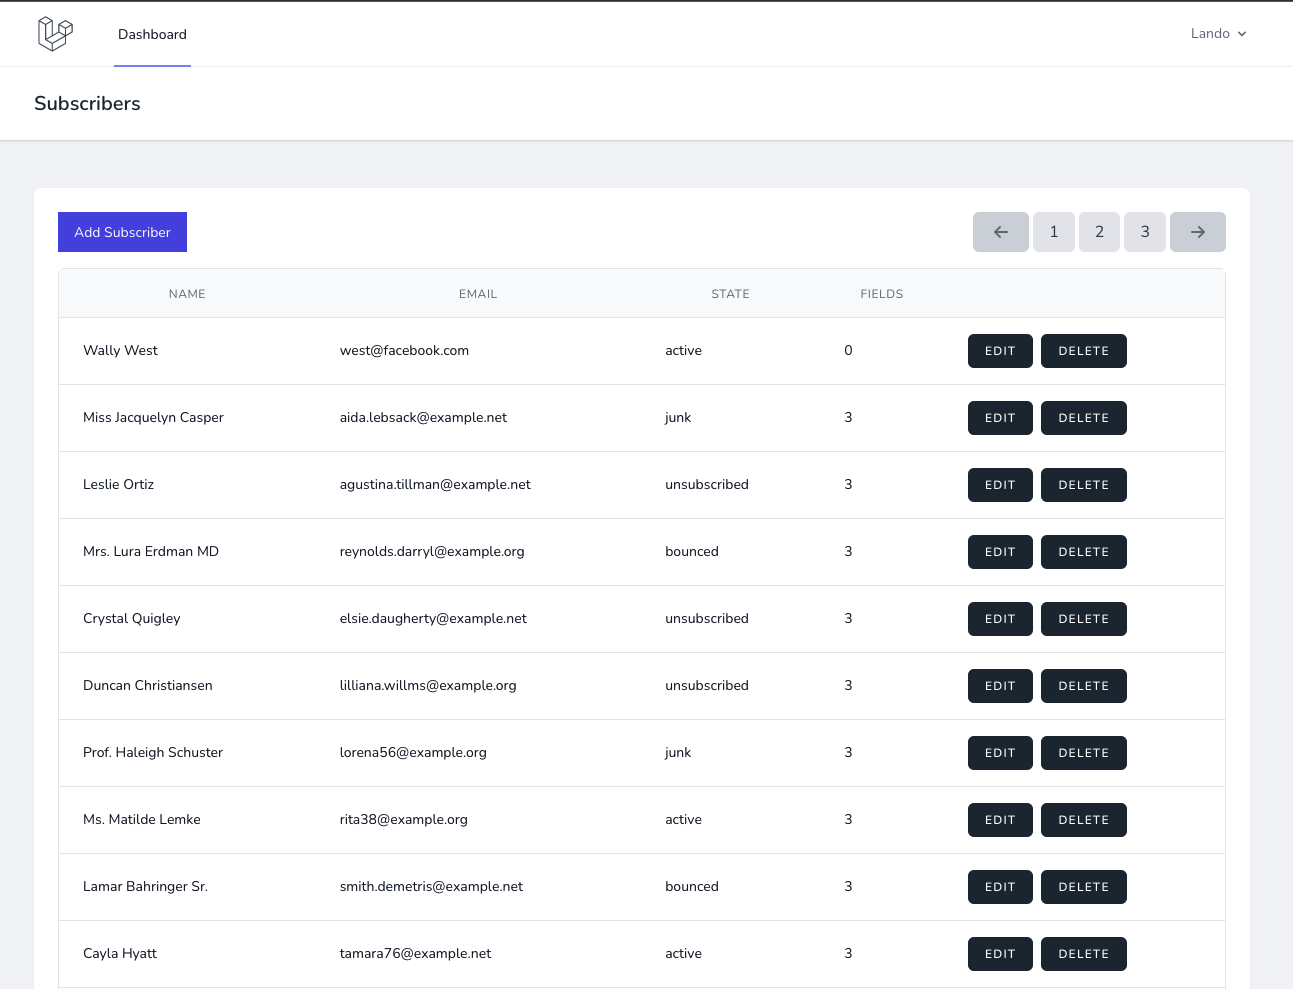Delete the Mrs. Lura Erdman MD entry
1293x989 pixels.
[x=1083, y=551]
